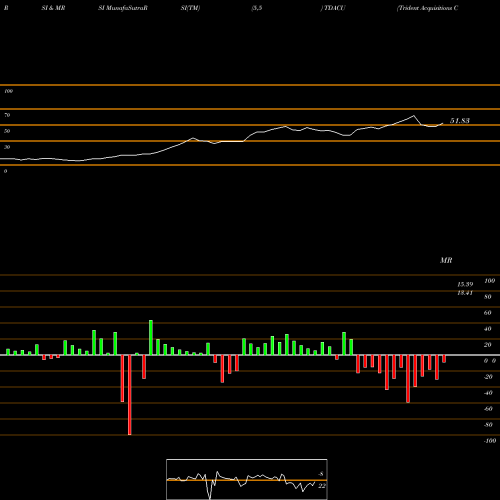Select the tallest green MR histogram bar
The height and width of the screenshot is (500, 500).
(x=151, y=338)
